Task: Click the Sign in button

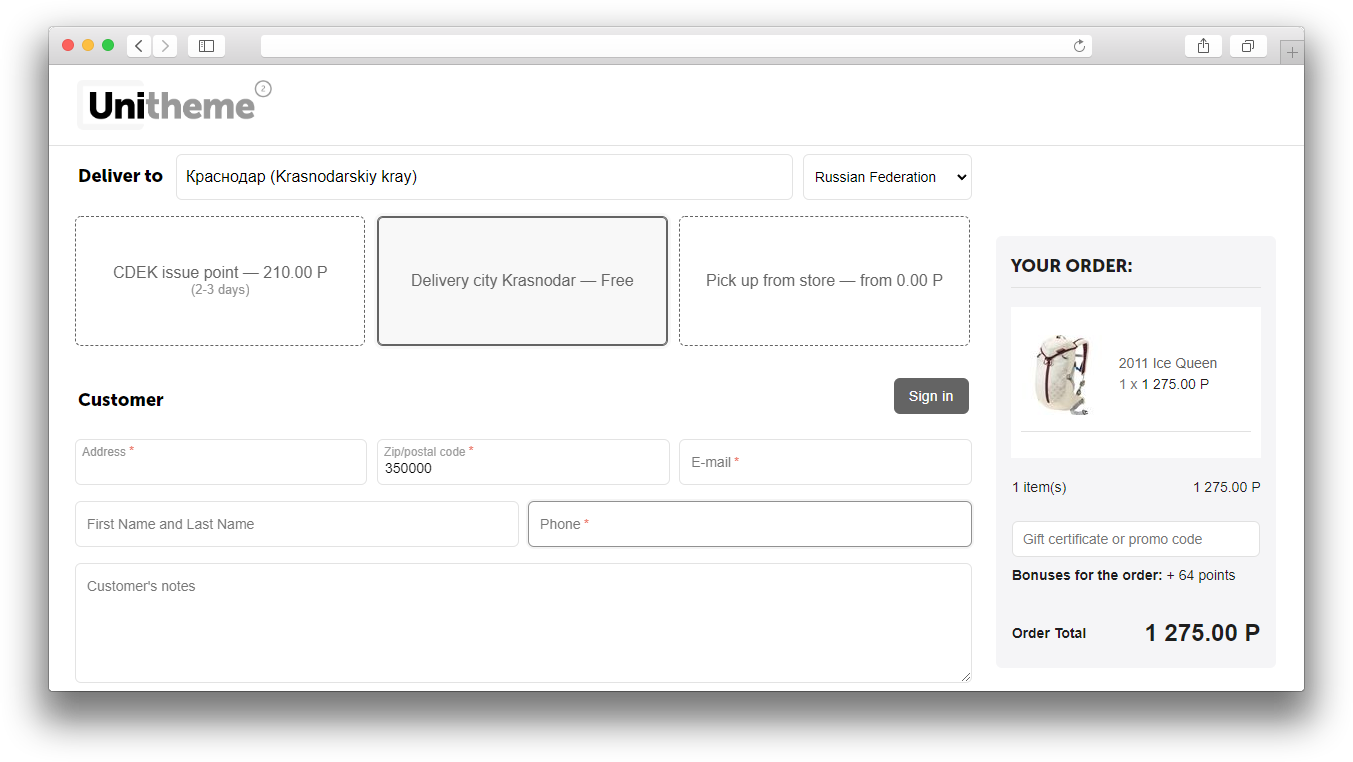Action: (931, 396)
